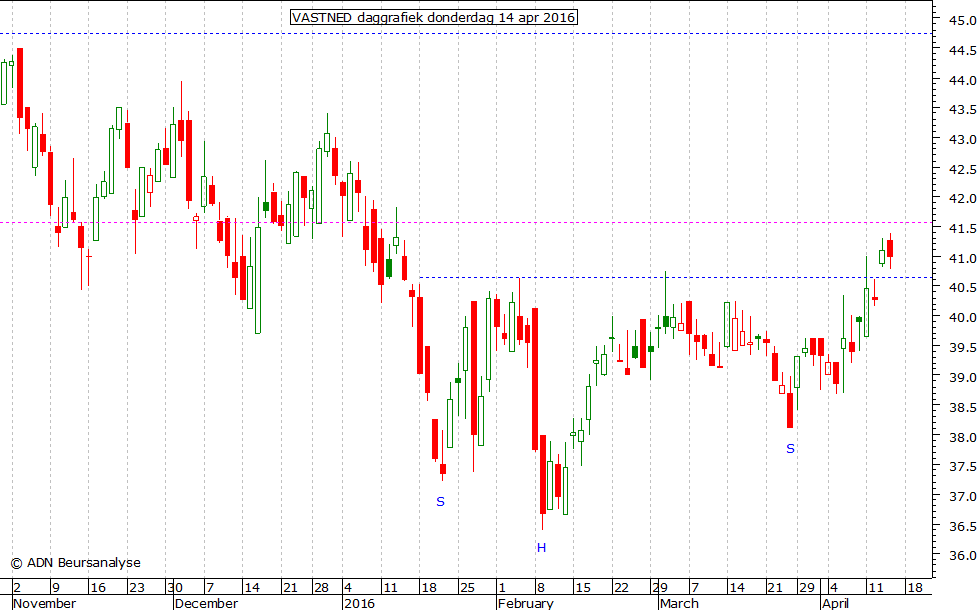Click the date label 18 in April

tap(915, 588)
